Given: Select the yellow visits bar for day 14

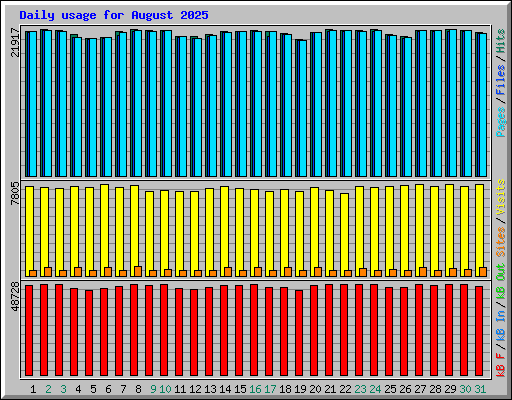Looking at the screenshot, I should [224, 231].
